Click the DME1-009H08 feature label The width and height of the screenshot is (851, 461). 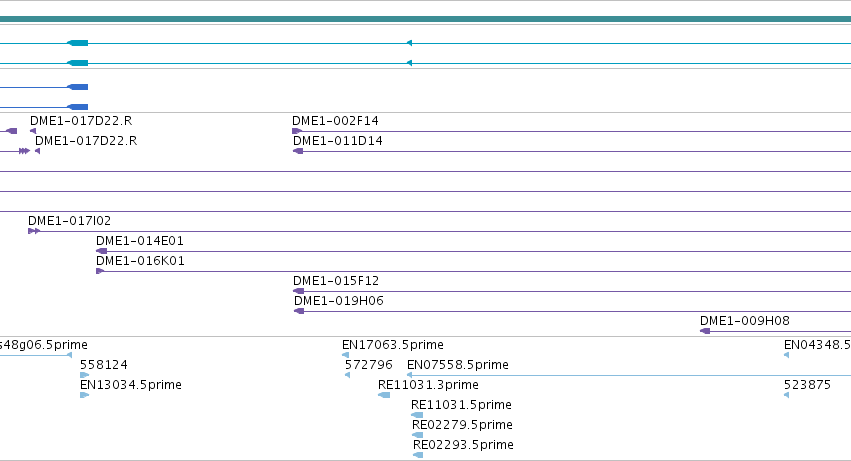[745, 320]
